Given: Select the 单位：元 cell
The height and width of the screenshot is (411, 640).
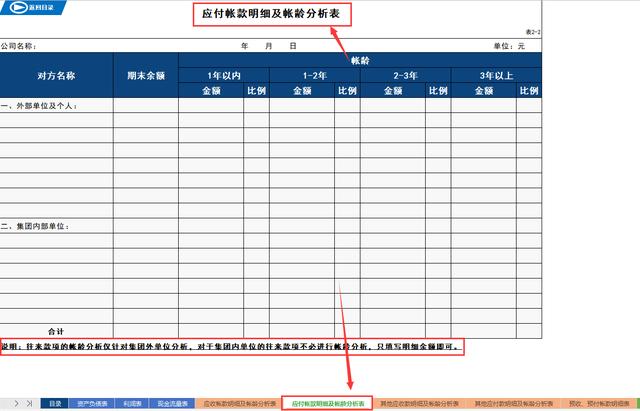Looking at the screenshot, I should [x=509, y=46].
